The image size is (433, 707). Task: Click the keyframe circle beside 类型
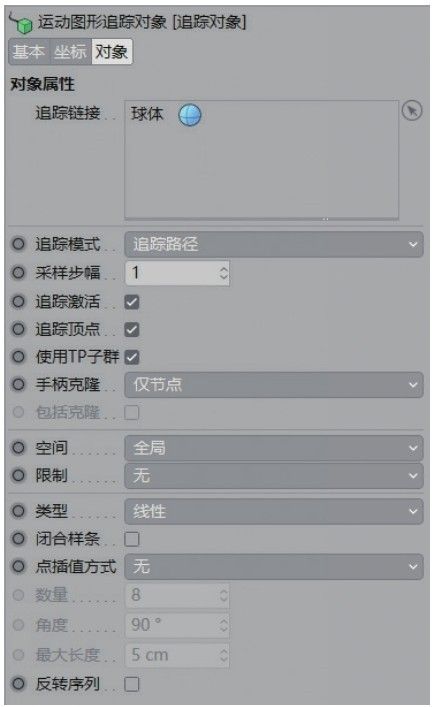[x=18, y=511]
